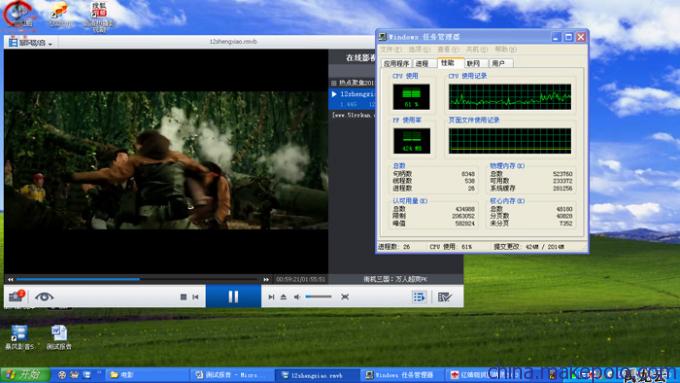This screenshot has height=383, width=680.
Task: Open the 查看 menu in Task Manager
Action: coord(448,49)
